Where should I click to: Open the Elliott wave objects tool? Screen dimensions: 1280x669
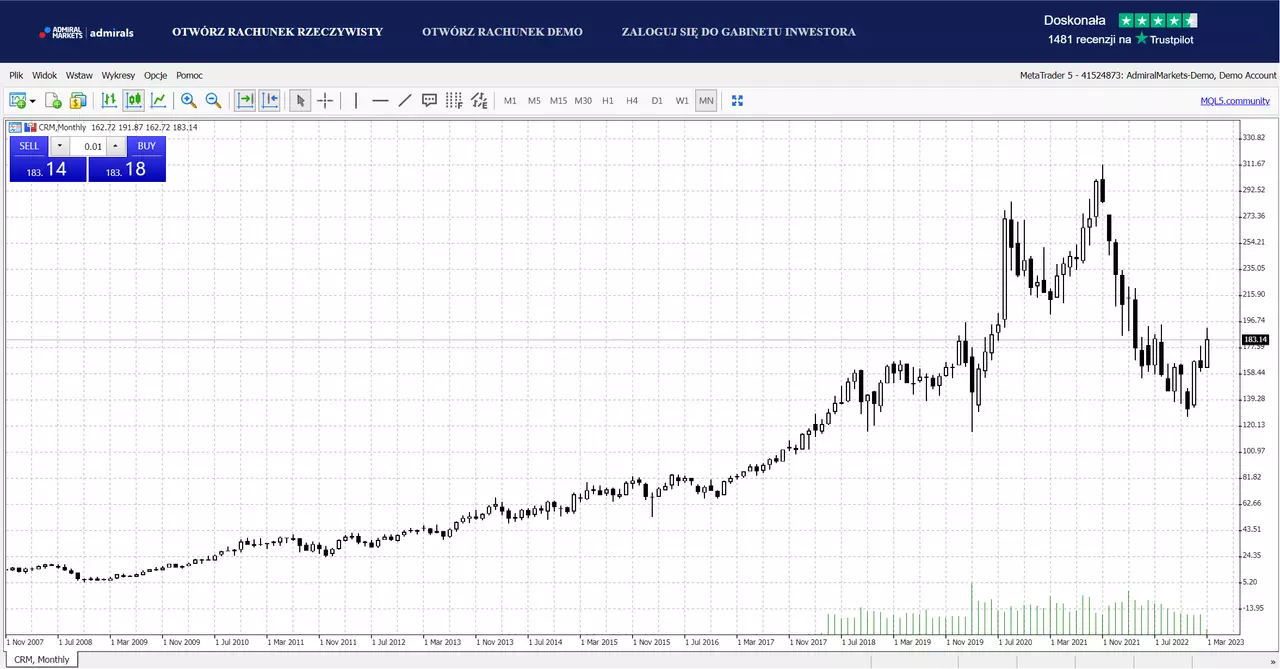click(480, 100)
